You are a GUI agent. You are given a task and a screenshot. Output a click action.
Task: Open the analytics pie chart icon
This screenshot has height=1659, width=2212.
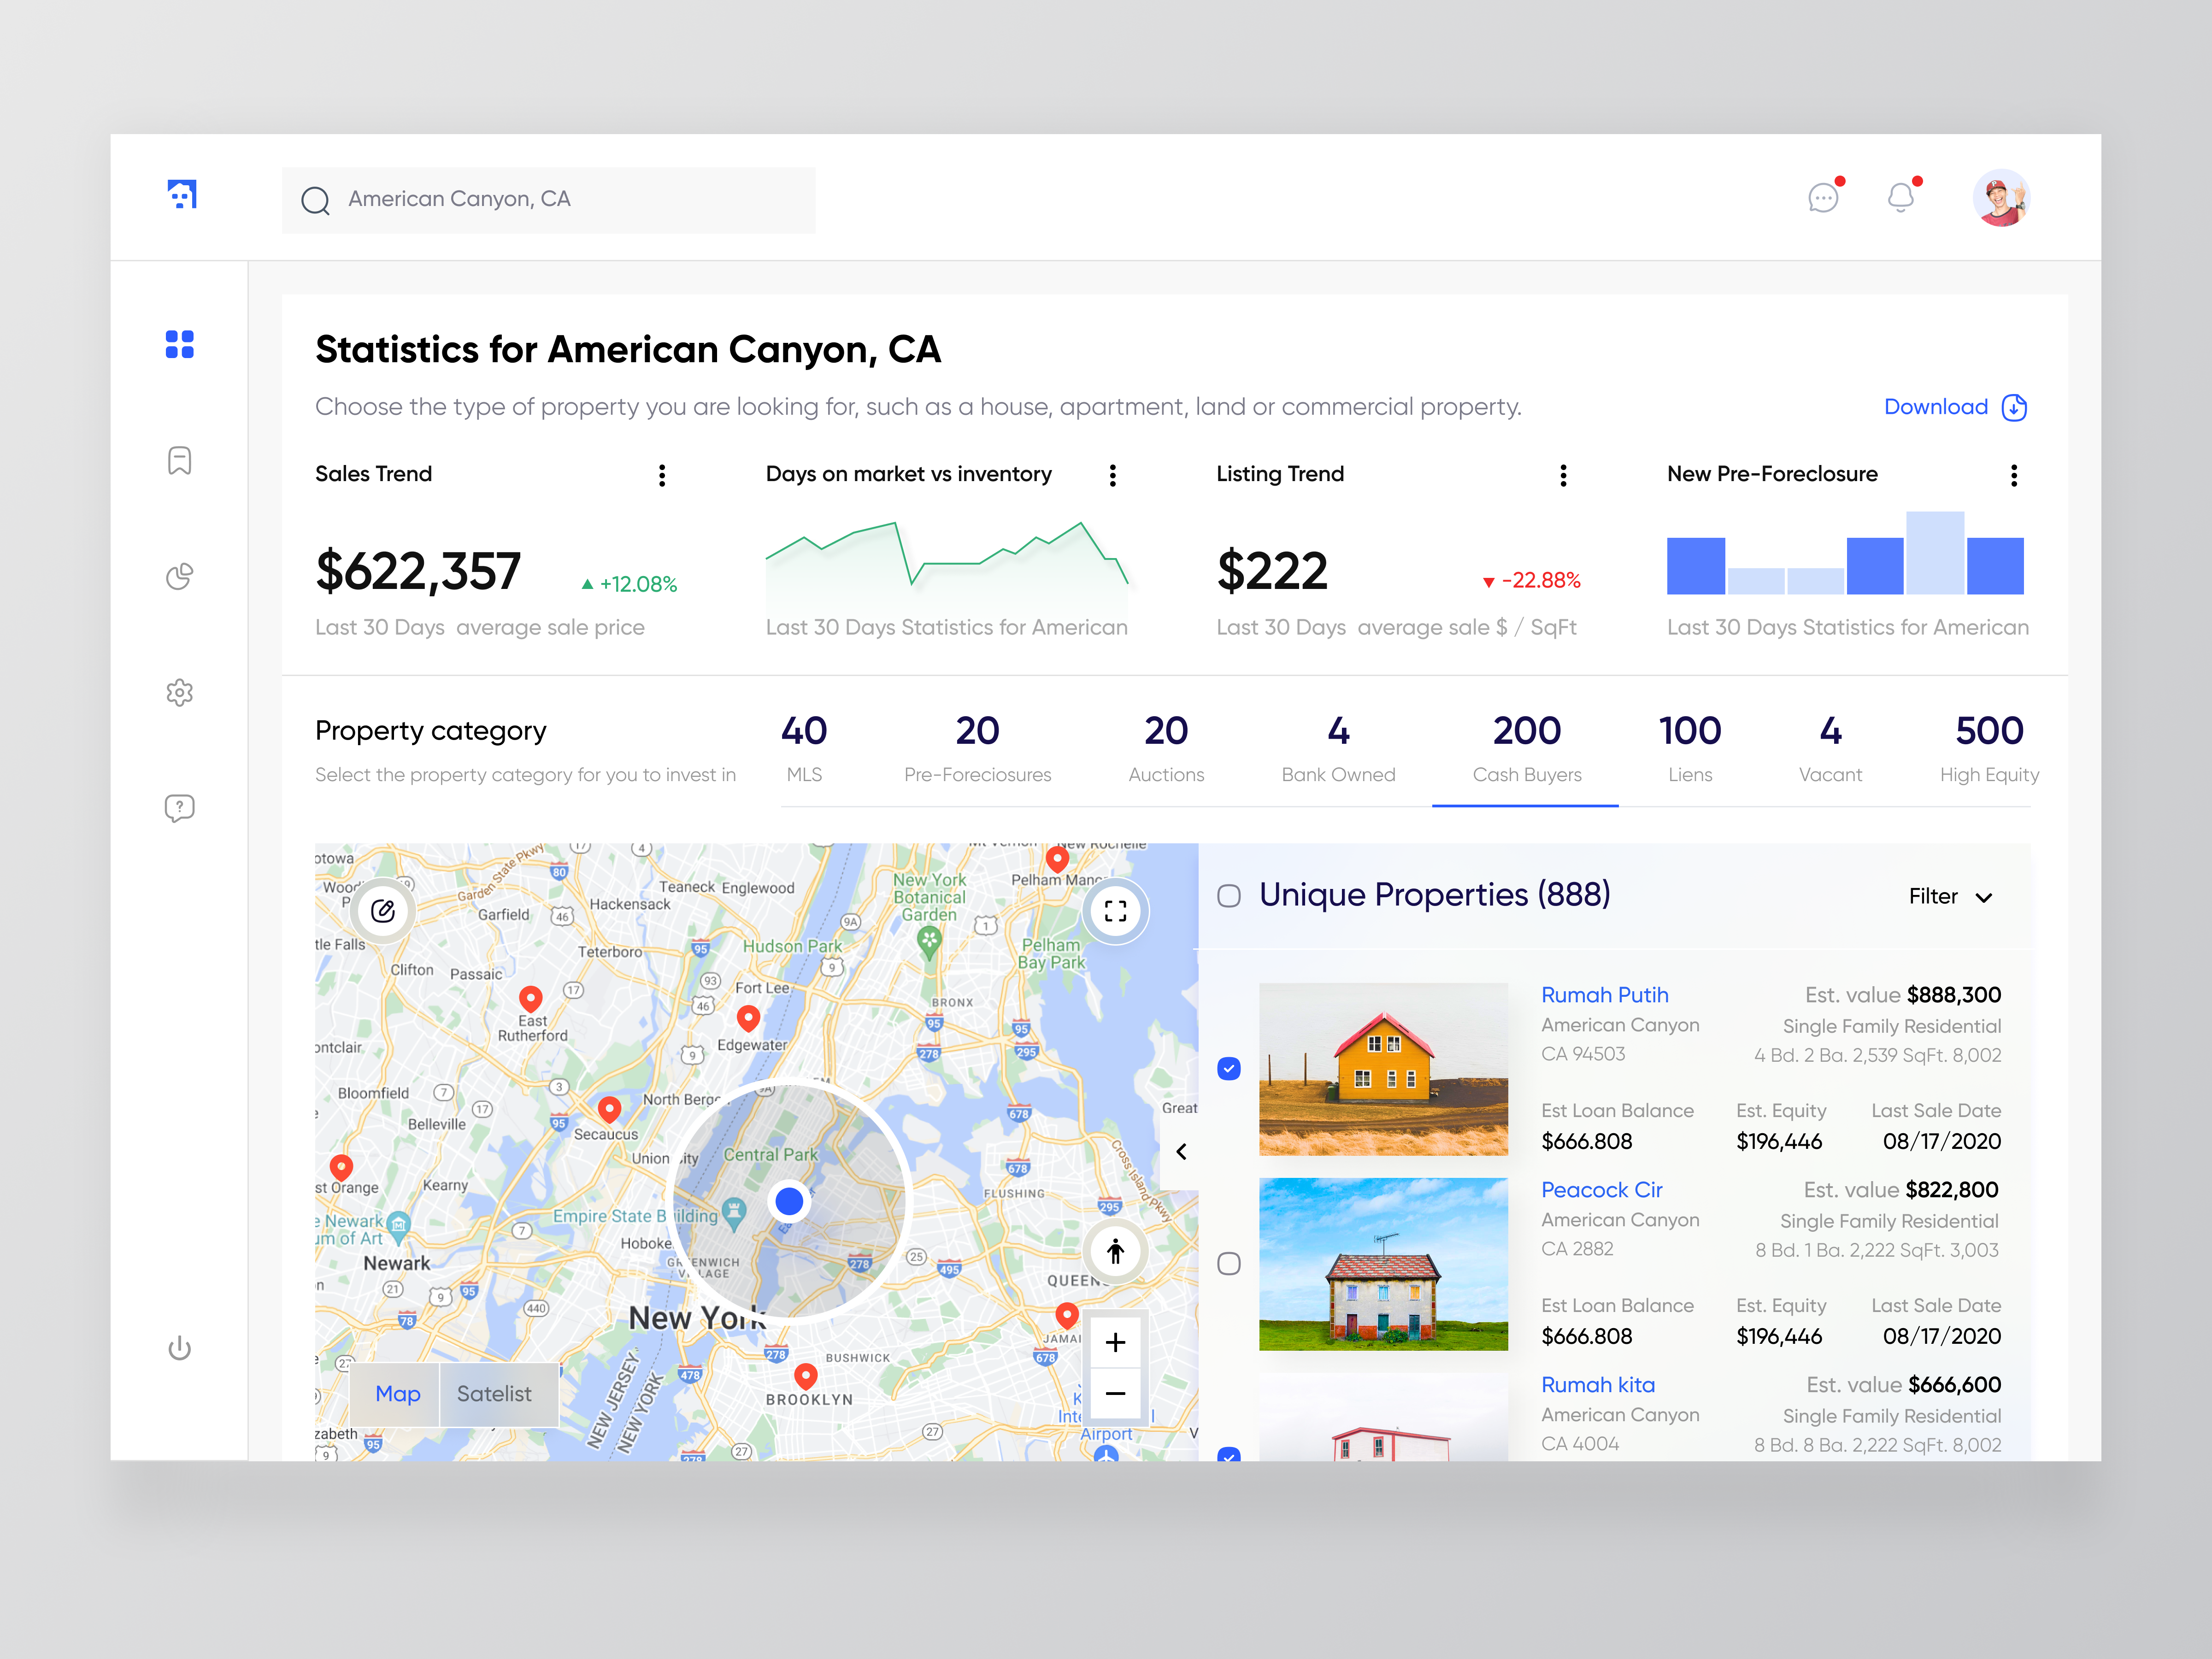coord(180,577)
